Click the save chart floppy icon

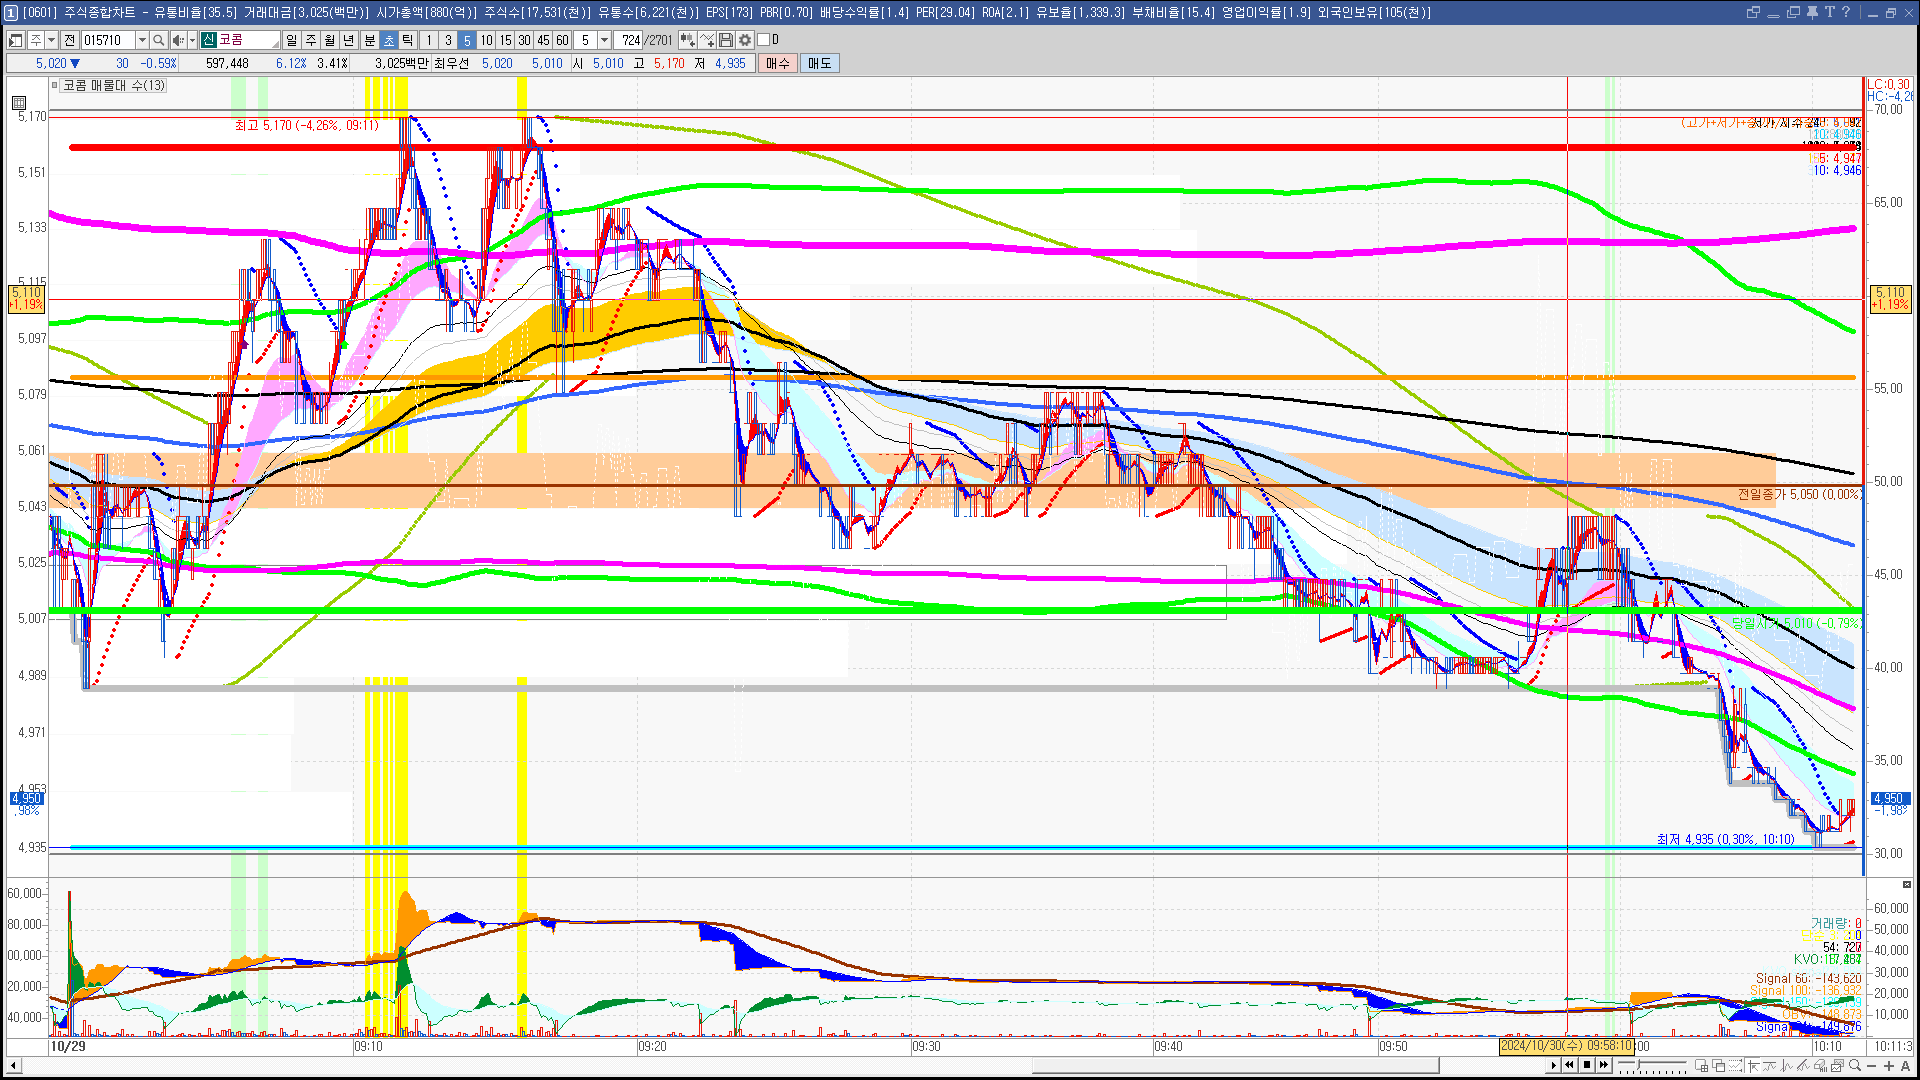tap(726, 40)
